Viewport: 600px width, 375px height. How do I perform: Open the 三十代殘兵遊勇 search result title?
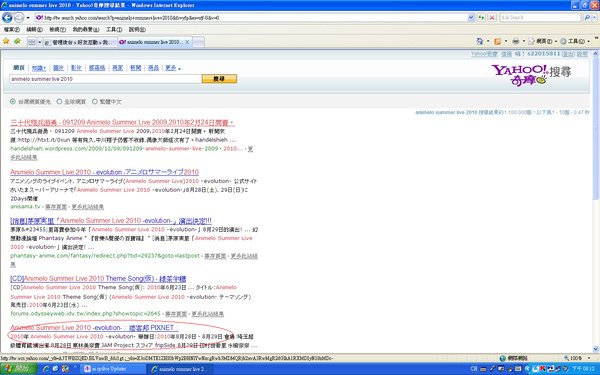click(122, 122)
